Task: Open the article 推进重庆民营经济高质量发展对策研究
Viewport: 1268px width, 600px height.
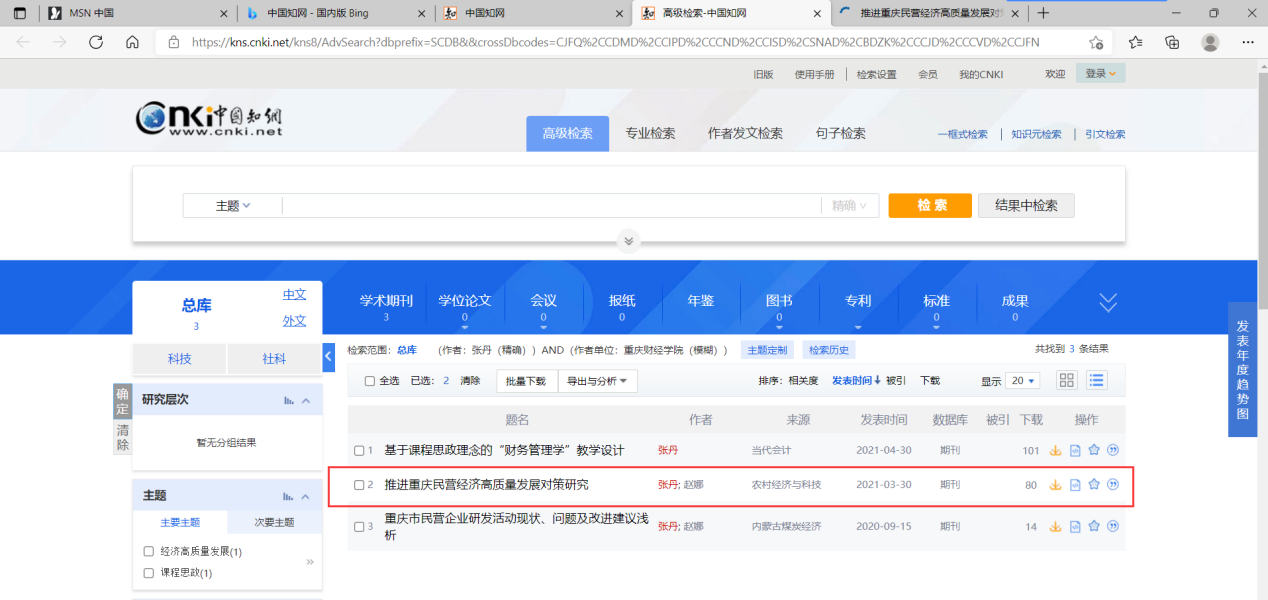Action: (x=487, y=485)
